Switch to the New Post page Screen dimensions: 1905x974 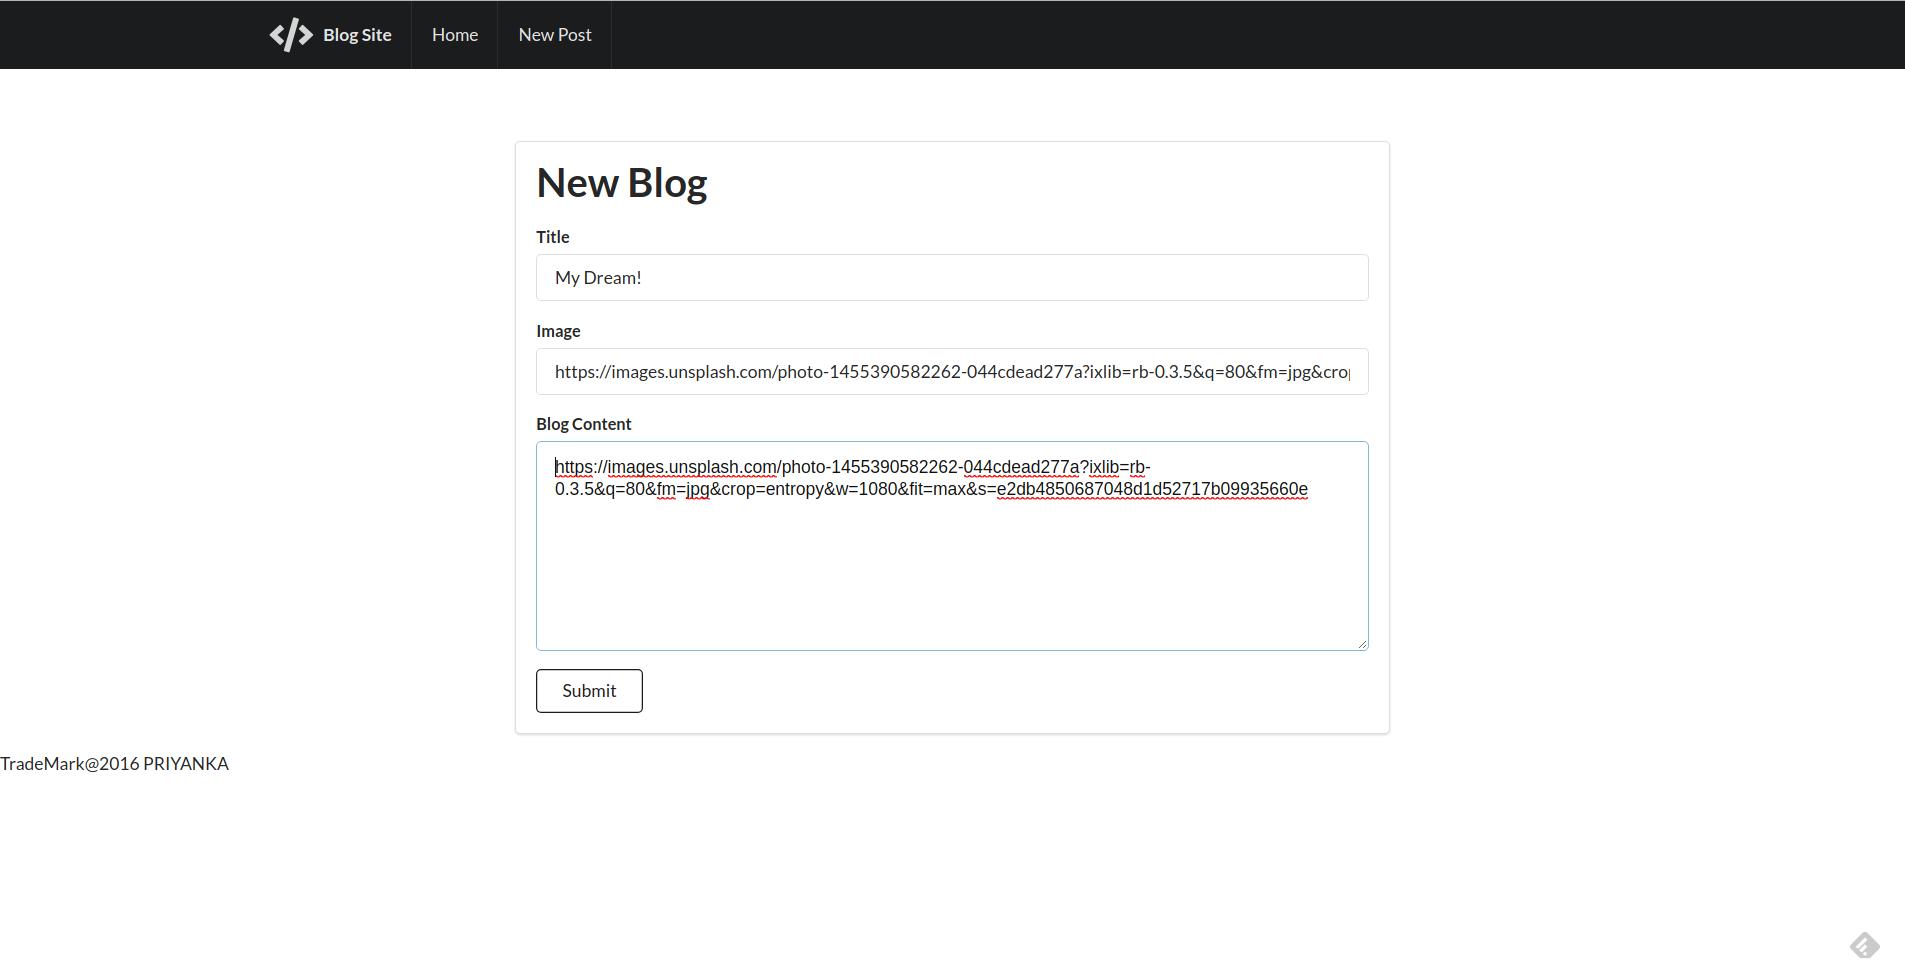point(554,33)
